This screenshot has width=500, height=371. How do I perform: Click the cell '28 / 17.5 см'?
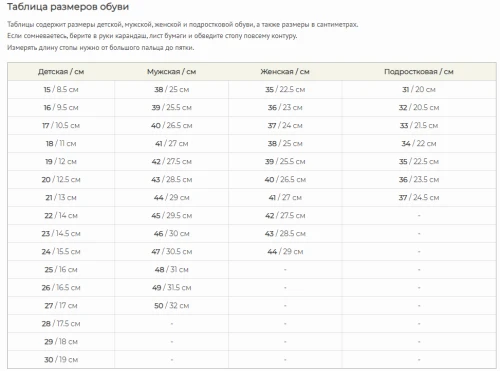point(61,324)
